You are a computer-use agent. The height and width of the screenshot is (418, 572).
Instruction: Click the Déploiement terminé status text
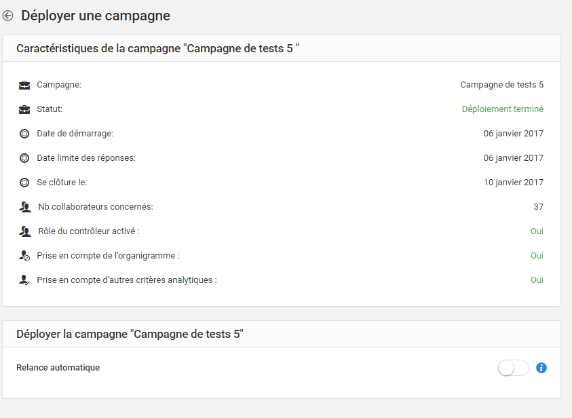pos(502,109)
